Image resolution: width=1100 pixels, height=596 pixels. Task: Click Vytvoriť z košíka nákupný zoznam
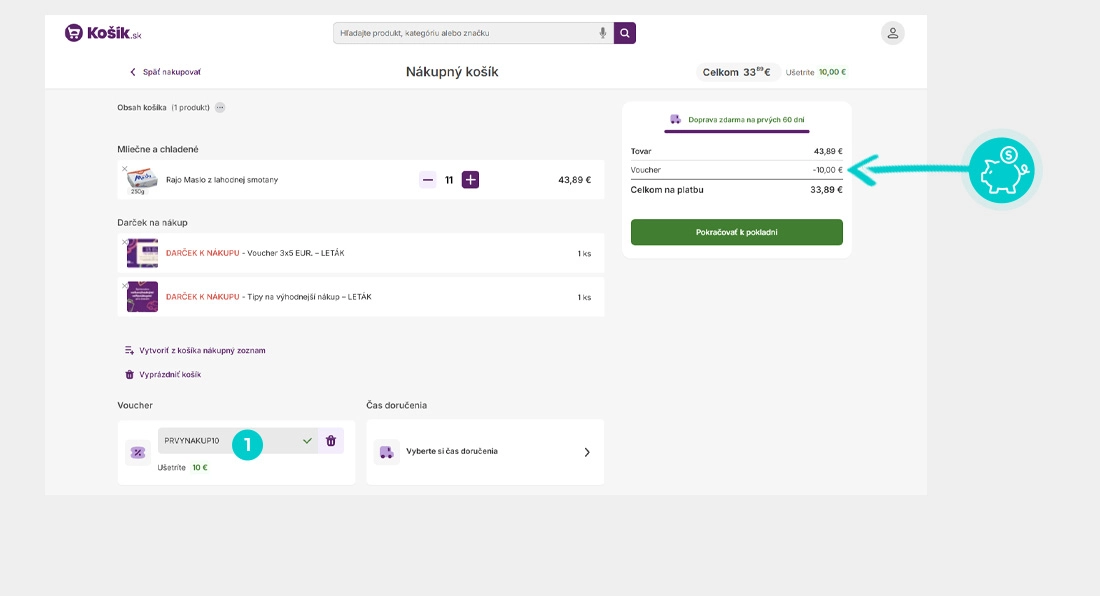pyautogui.click(x=195, y=351)
